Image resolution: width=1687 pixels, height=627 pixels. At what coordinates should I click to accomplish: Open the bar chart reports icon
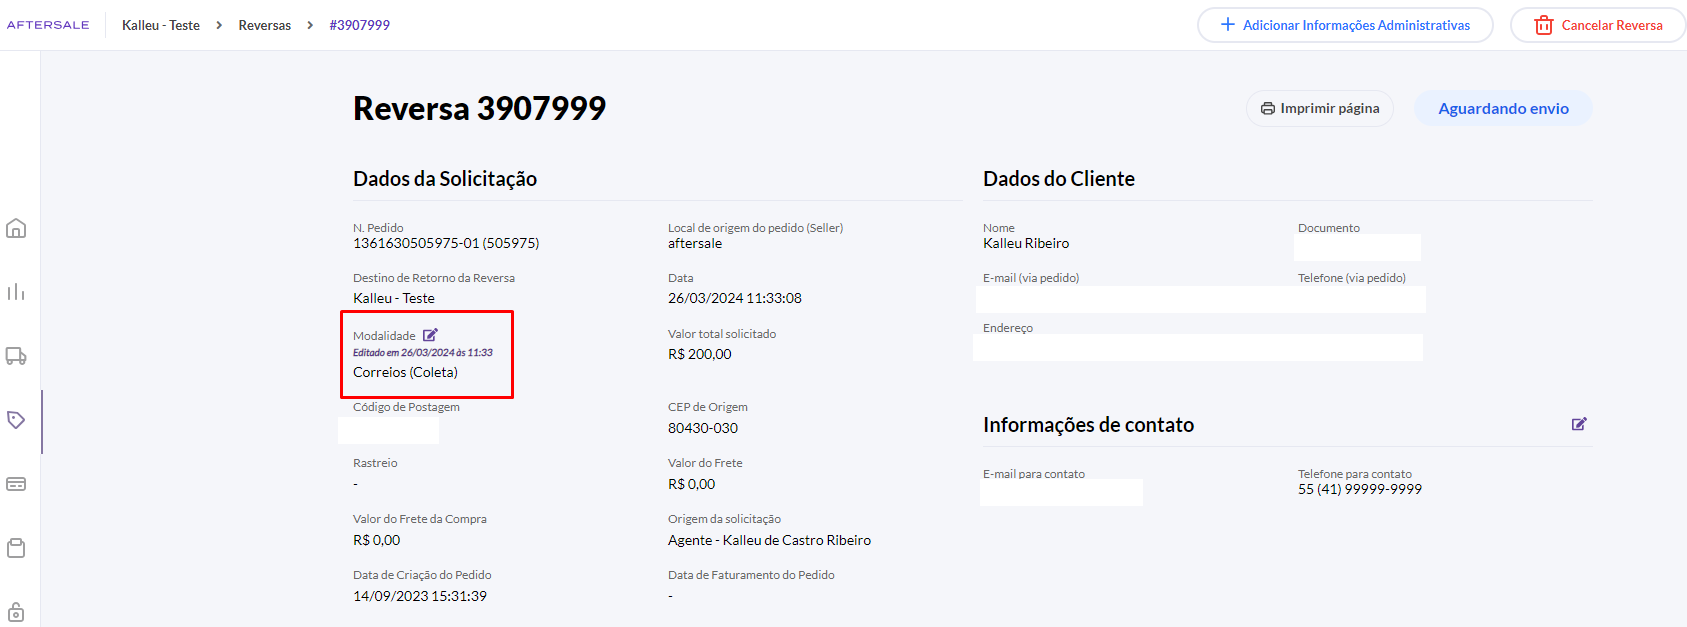[x=16, y=292]
